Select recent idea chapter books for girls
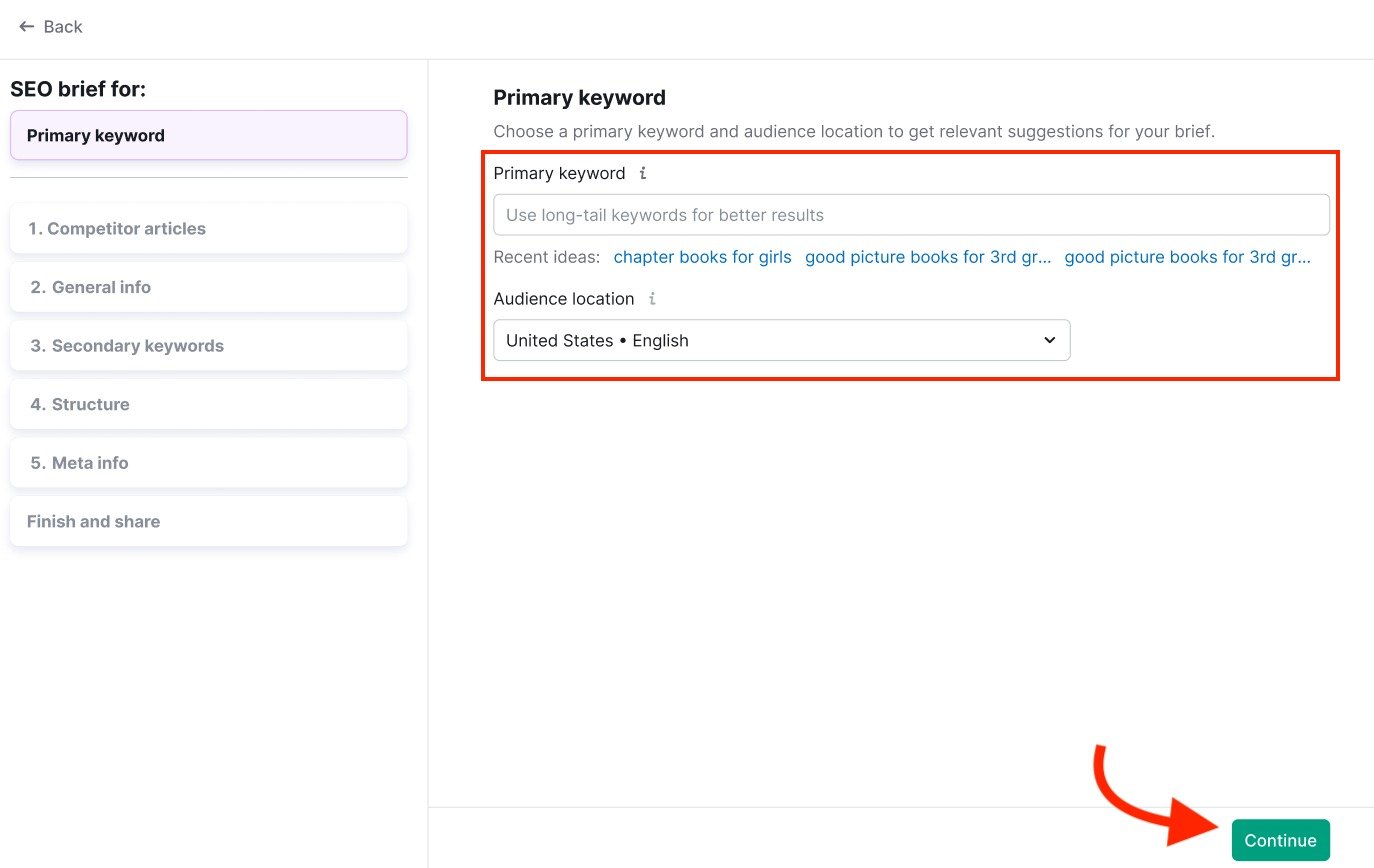The height and width of the screenshot is (868, 1374). (x=702, y=257)
